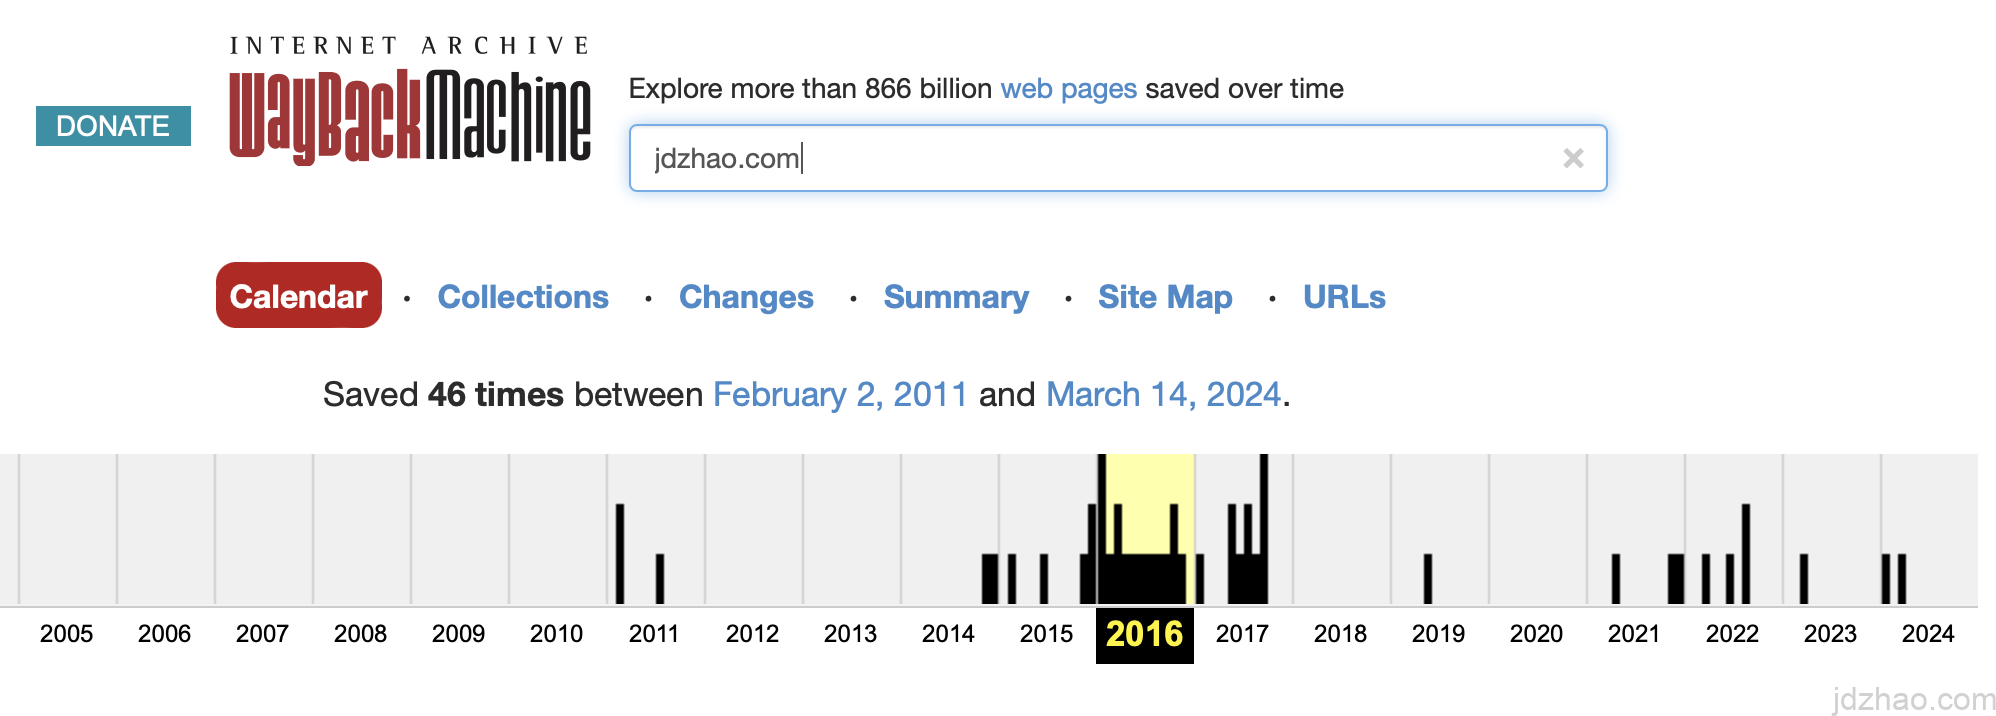Select year 2017 in the timeline
1996x716 pixels.
1242,634
